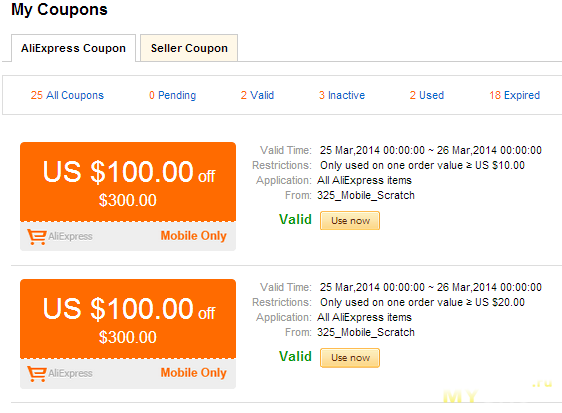Use now for coupon with $10.00 minimum
The image size is (562, 413).
click(x=350, y=220)
